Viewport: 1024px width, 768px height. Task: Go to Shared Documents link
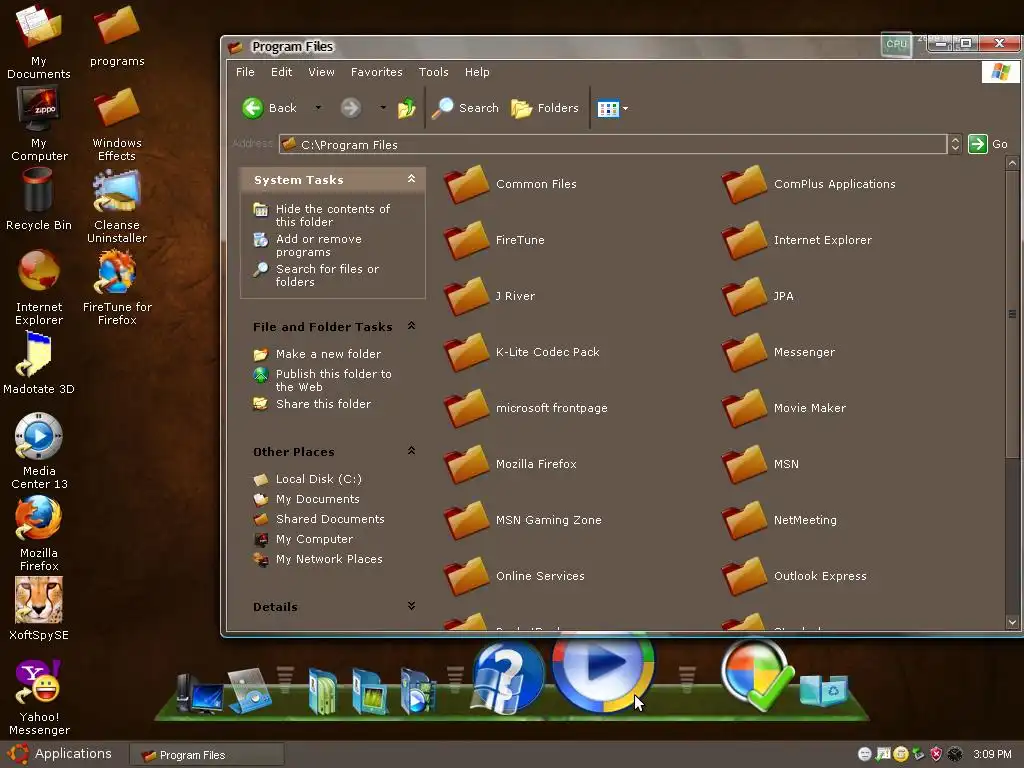click(x=330, y=519)
